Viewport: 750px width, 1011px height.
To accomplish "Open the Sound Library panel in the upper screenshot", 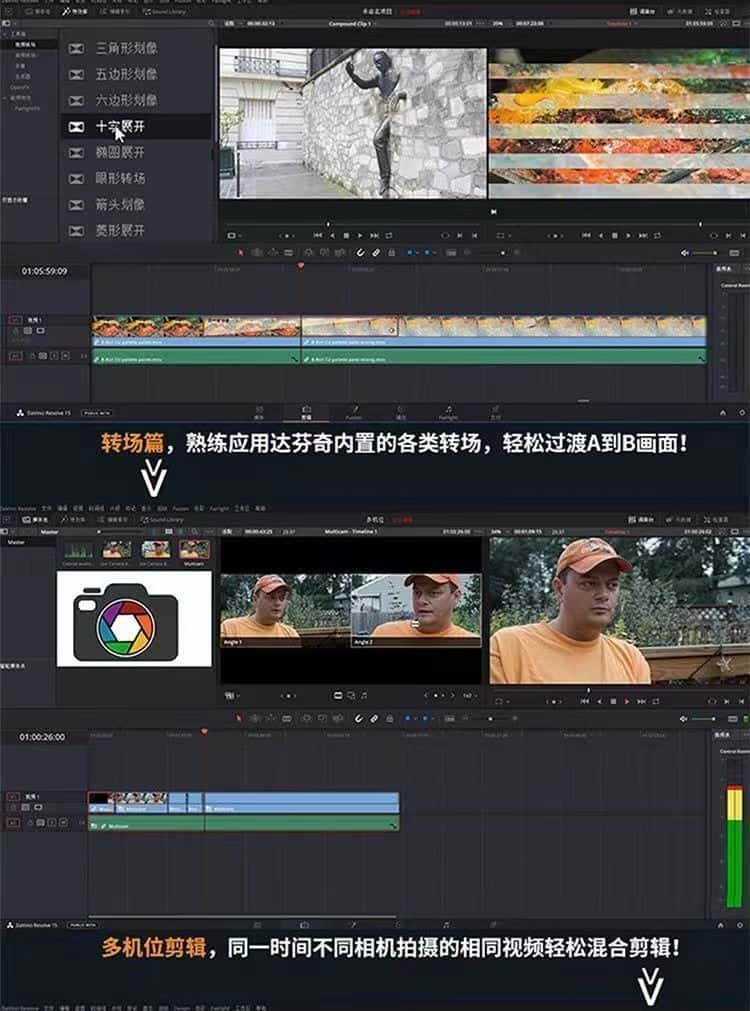I will coord(164,12).
